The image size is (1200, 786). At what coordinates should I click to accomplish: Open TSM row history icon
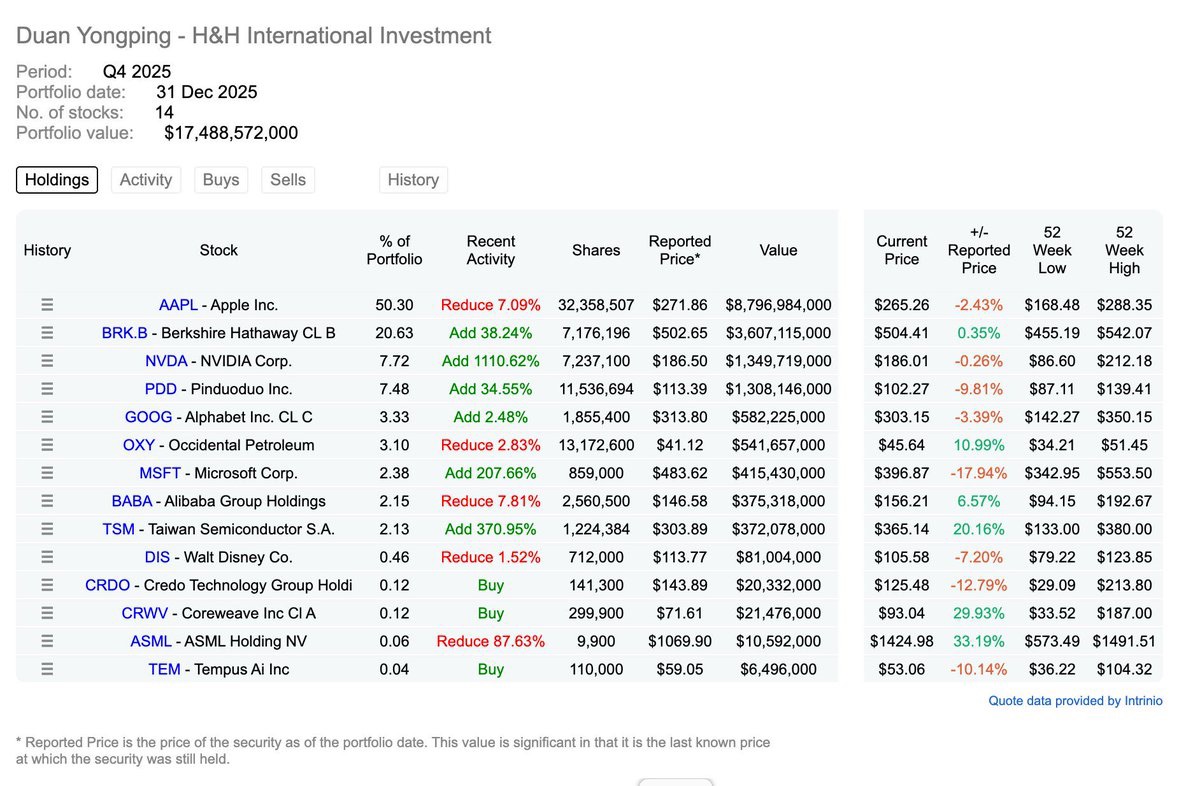[47, 529]
